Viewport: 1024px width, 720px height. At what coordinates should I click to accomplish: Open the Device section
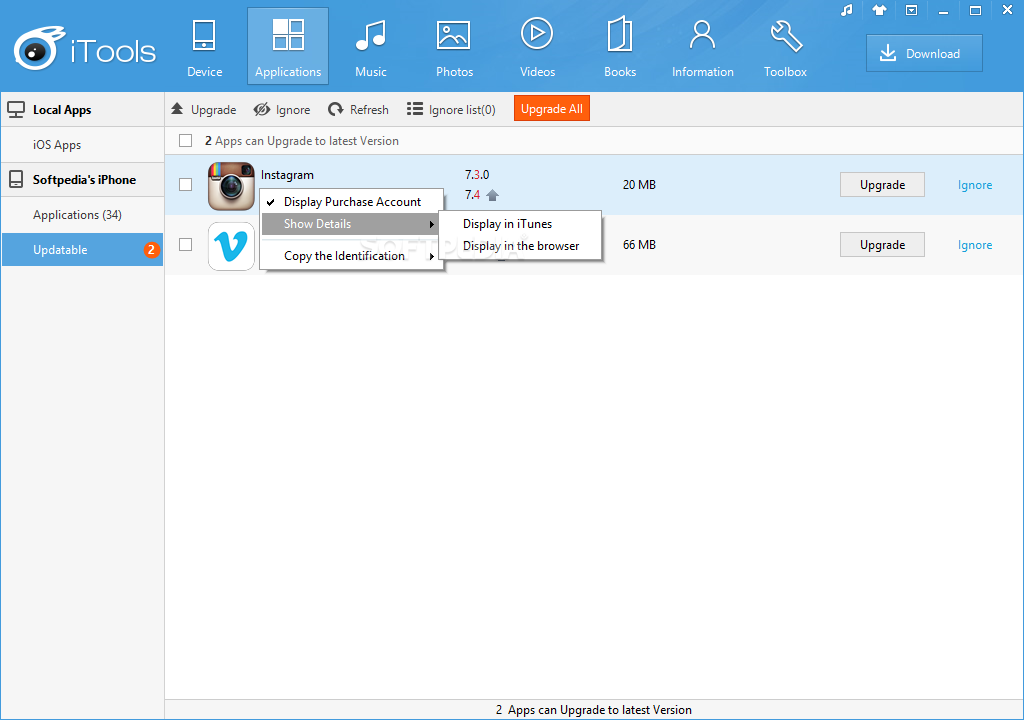pos(204,47)
